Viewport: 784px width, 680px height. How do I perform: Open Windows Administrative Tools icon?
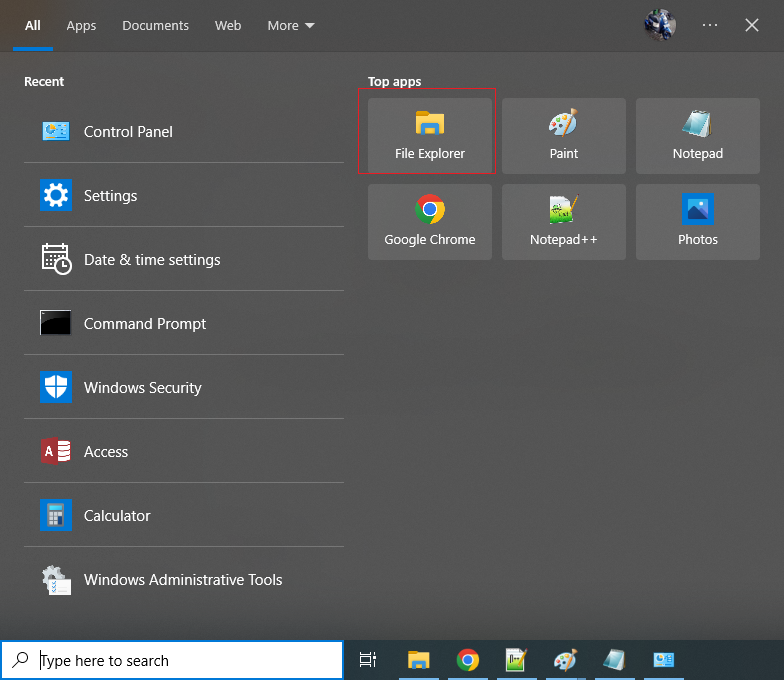56,580
